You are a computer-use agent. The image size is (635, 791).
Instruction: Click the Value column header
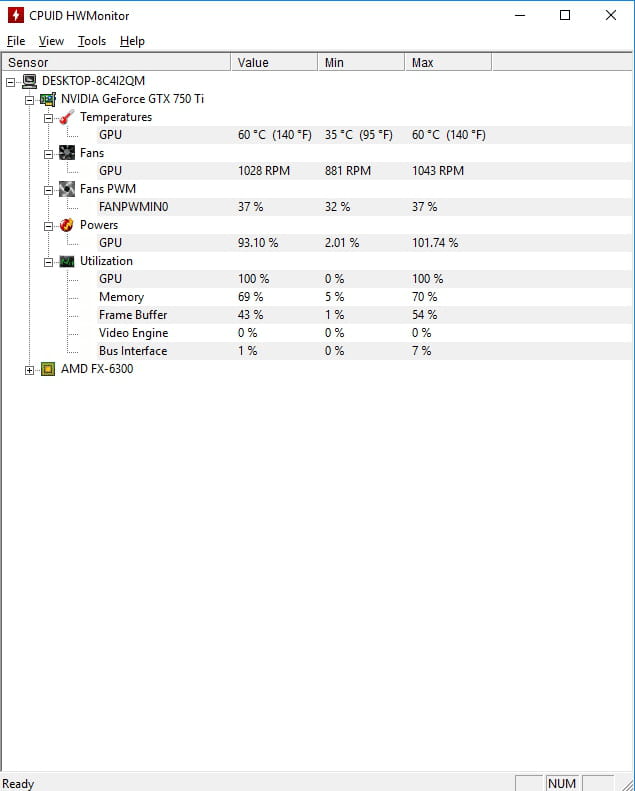274,63
